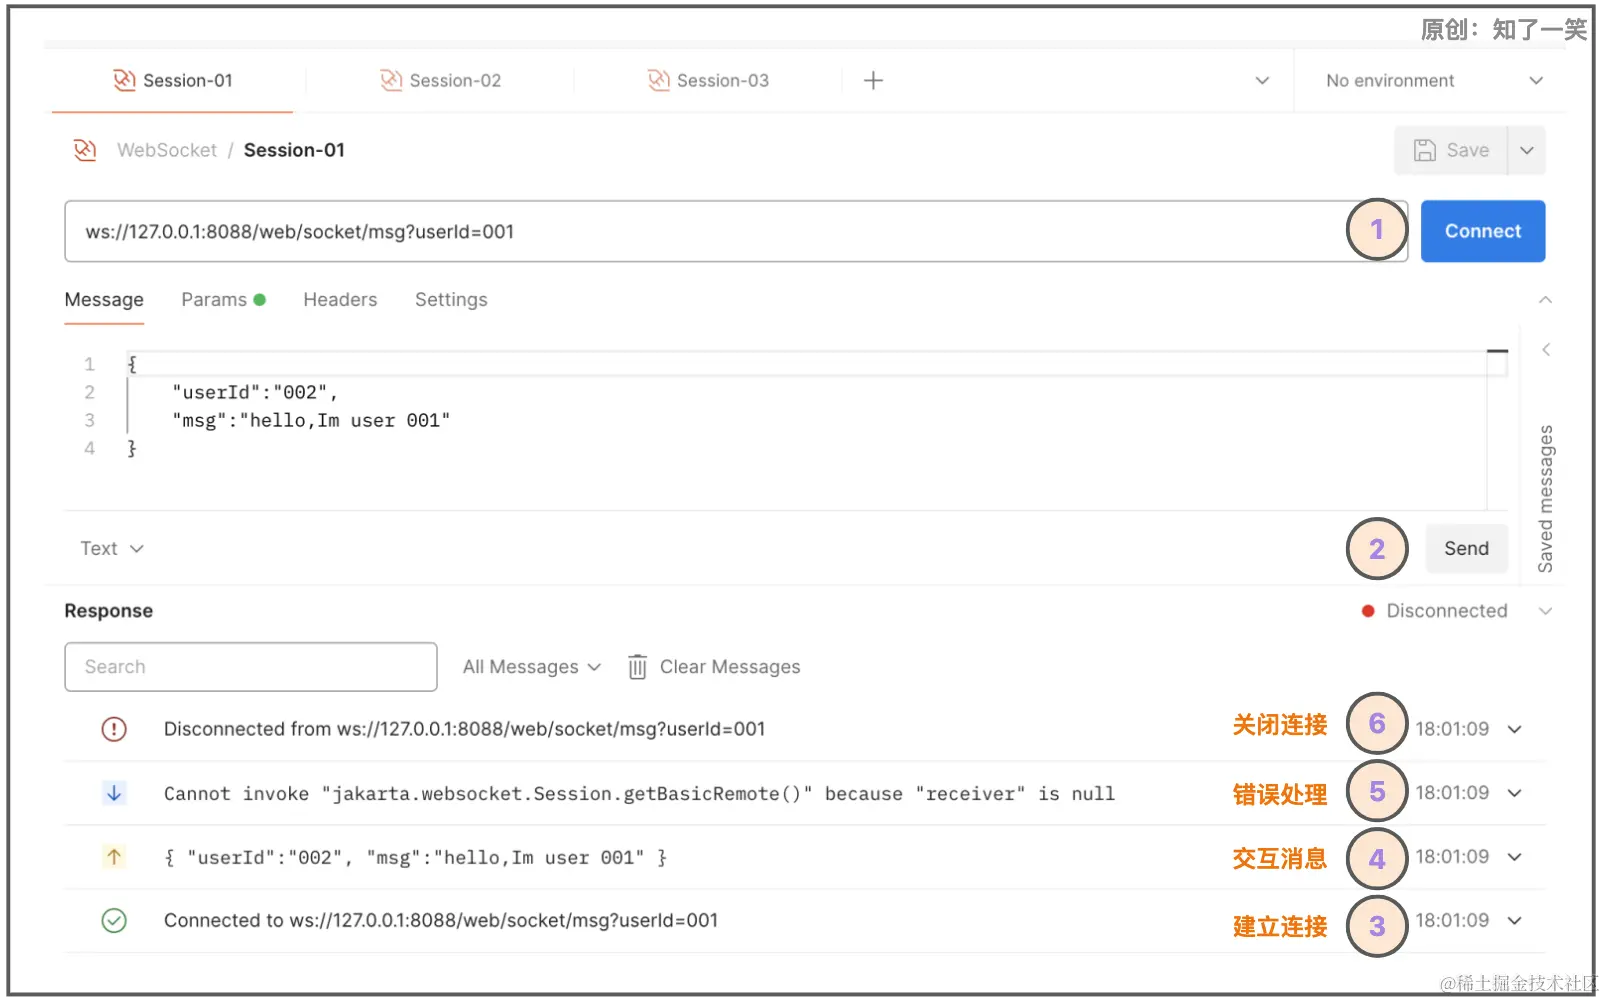This screenshot has width=1606, height=1000.
Task: Collapse the Response section with the chevron
Action: point(1545,611)
